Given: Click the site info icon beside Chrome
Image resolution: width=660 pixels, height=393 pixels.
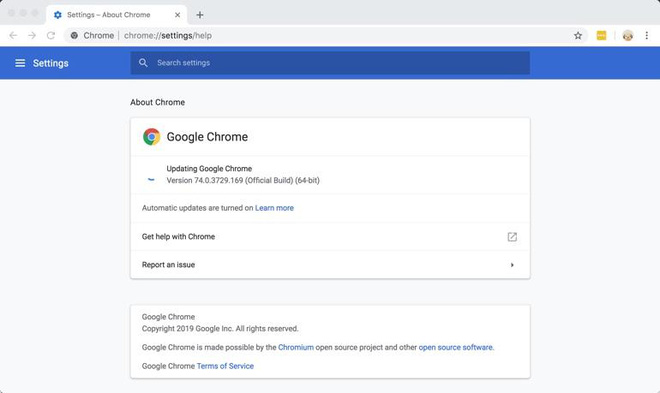Looking at the screenshot, I should tap(74, 36).
